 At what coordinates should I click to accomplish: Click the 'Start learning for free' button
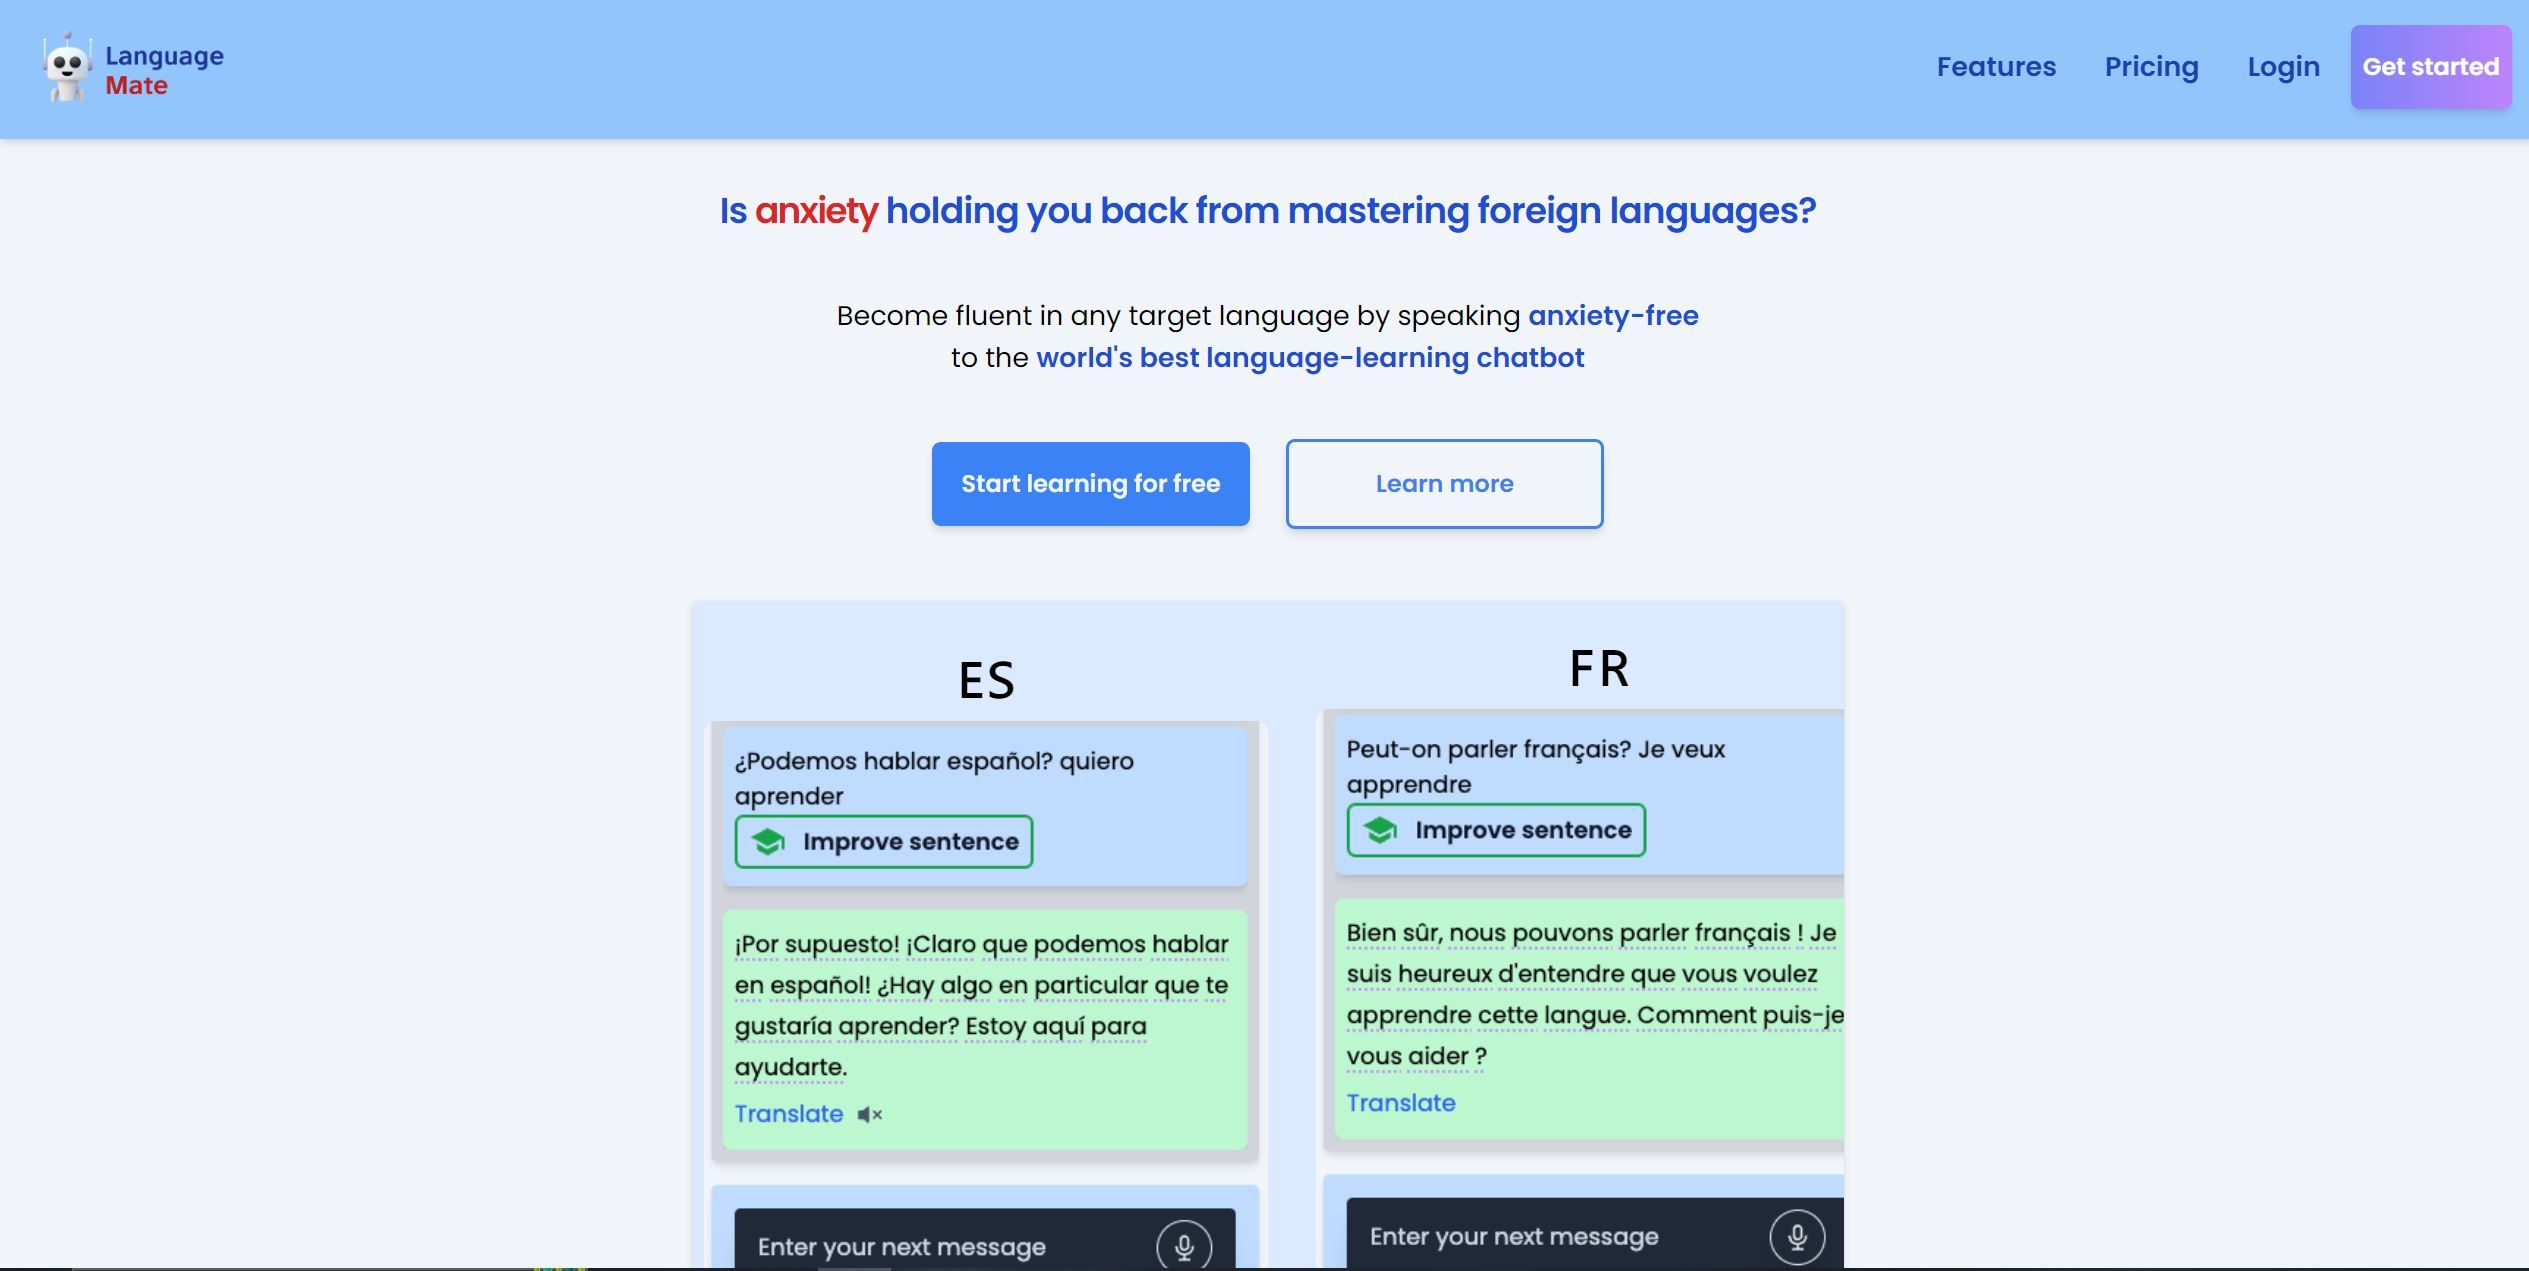coord(1091,483)
